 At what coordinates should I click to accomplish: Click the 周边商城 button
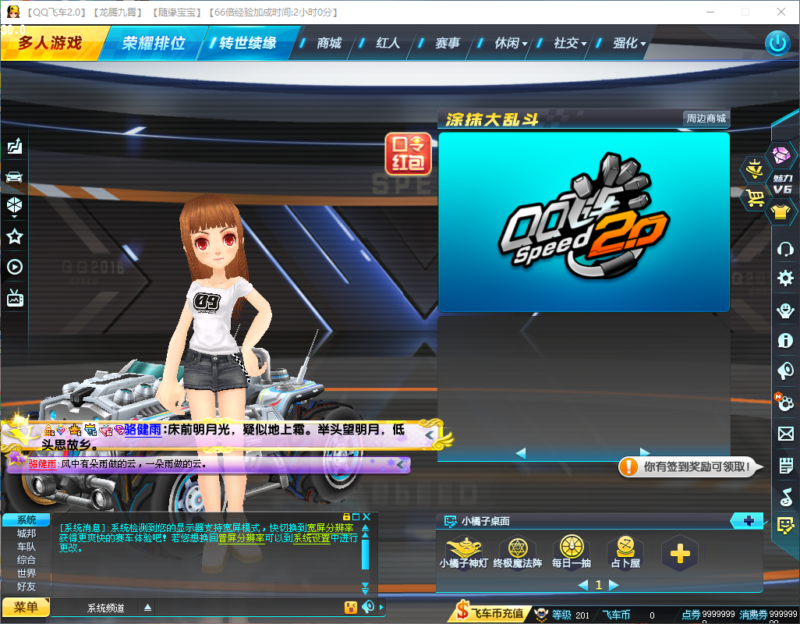706,119
